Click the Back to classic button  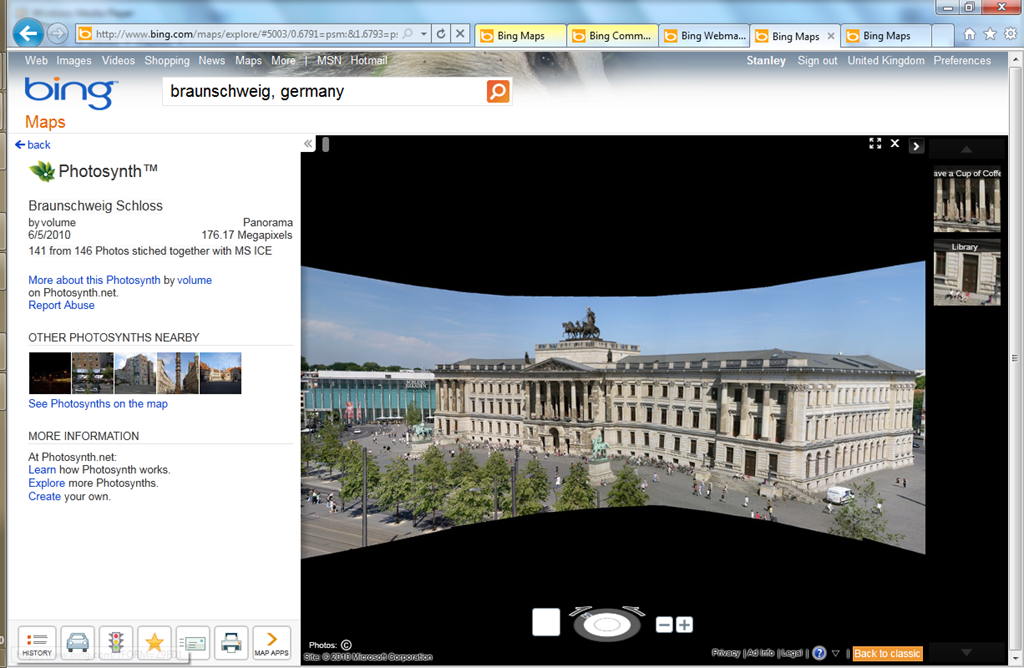(886, 653)
